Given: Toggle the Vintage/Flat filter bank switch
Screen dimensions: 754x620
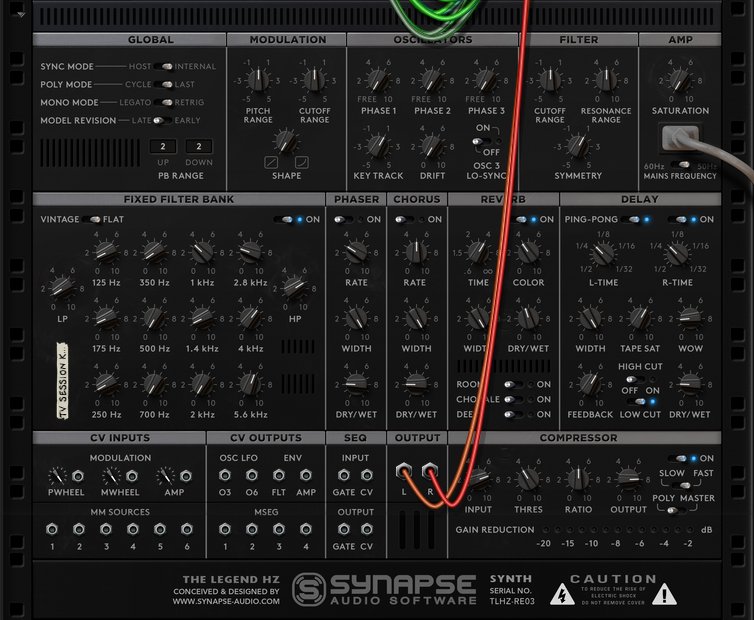Looking at the screenshot, I should pyautogui.click(x=95, y=219).
